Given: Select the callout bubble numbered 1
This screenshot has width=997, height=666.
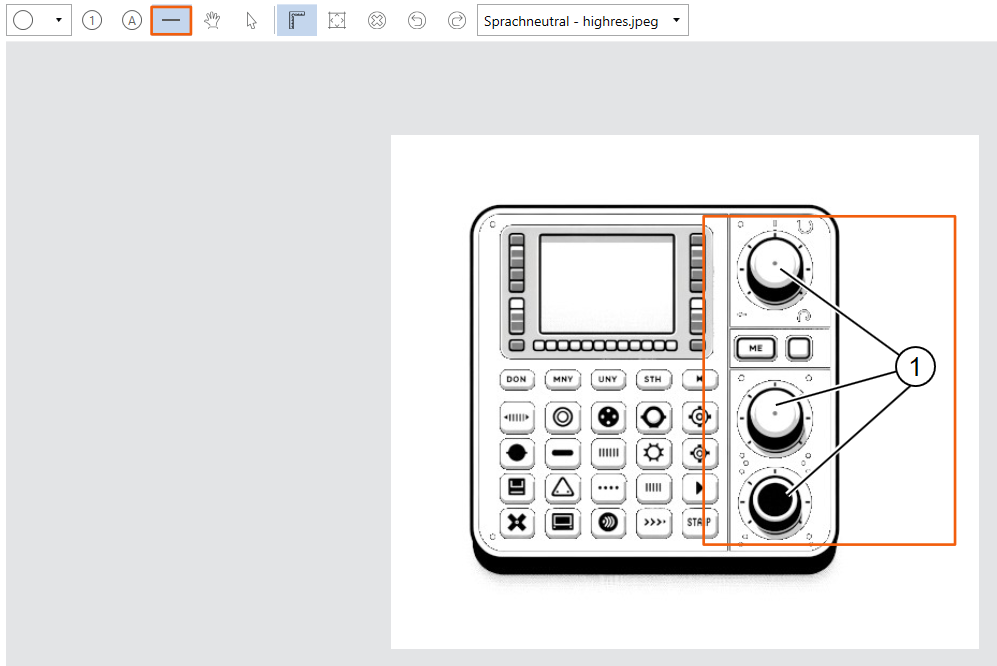Looking at the screenshot, I should 915,366.
